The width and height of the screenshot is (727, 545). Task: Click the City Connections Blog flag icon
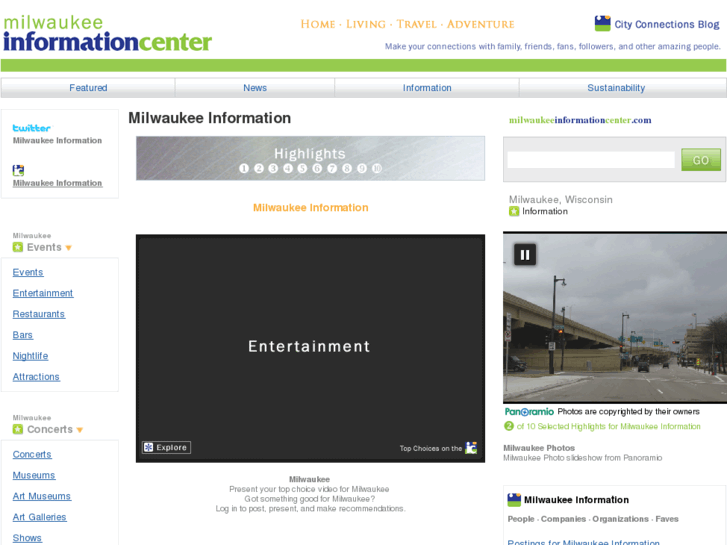click(x=602, y=23)
